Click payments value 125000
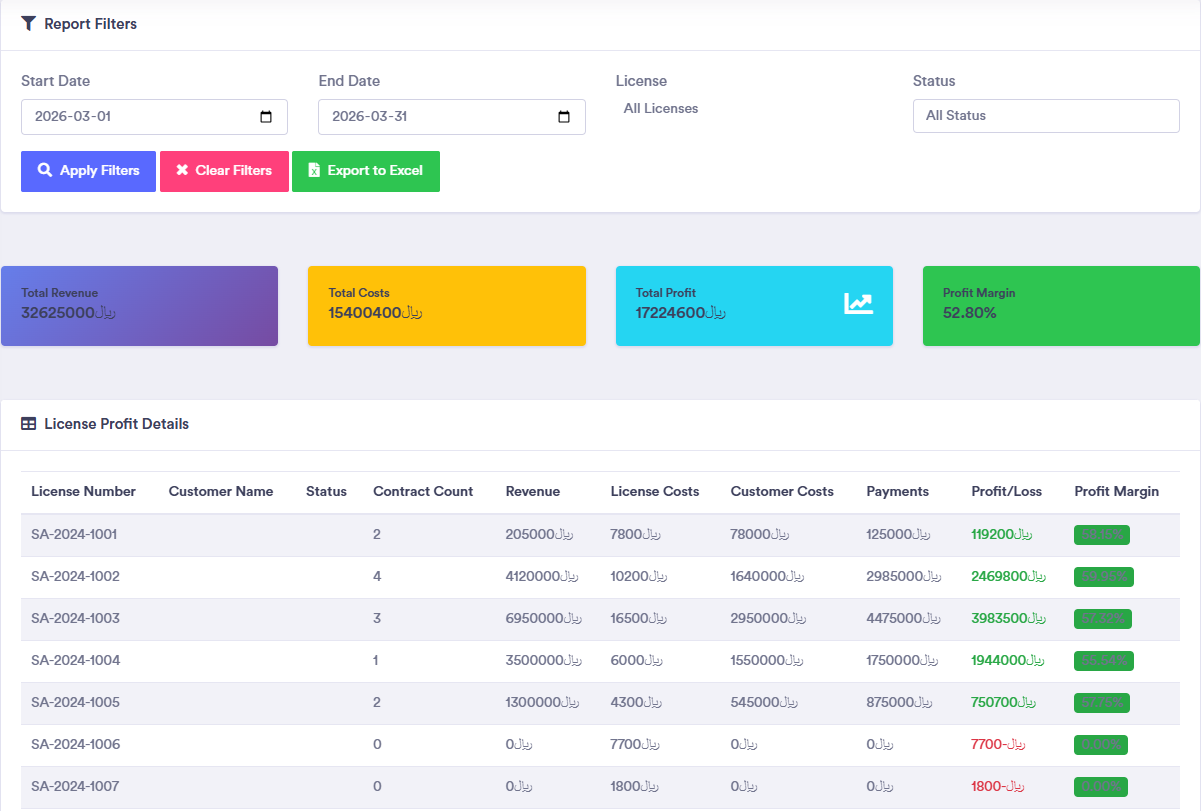The image size is (1201, 811). (x=899, y=535)
